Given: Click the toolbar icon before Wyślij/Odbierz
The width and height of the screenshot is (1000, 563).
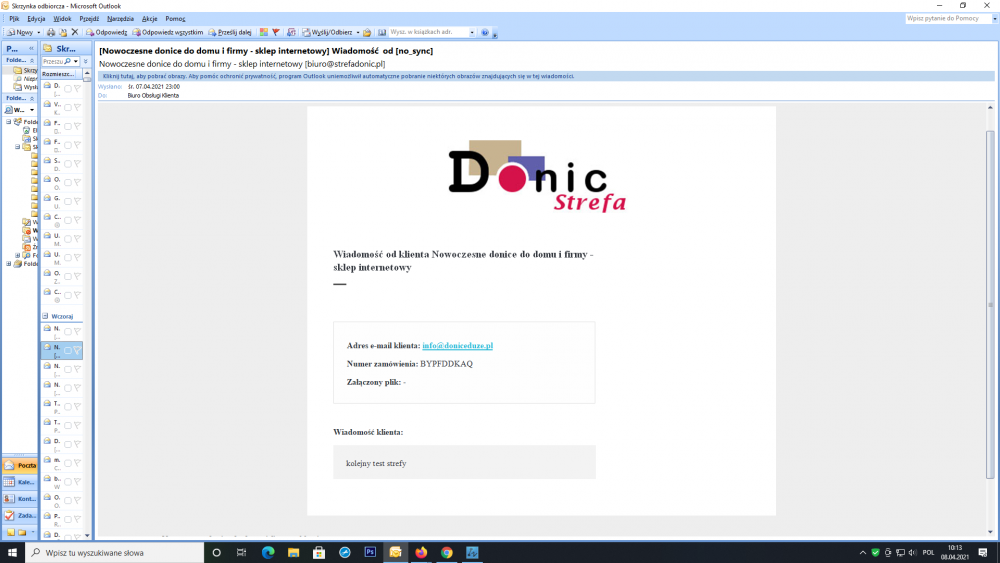Looking at the screenshot, I should pos(291,32).
